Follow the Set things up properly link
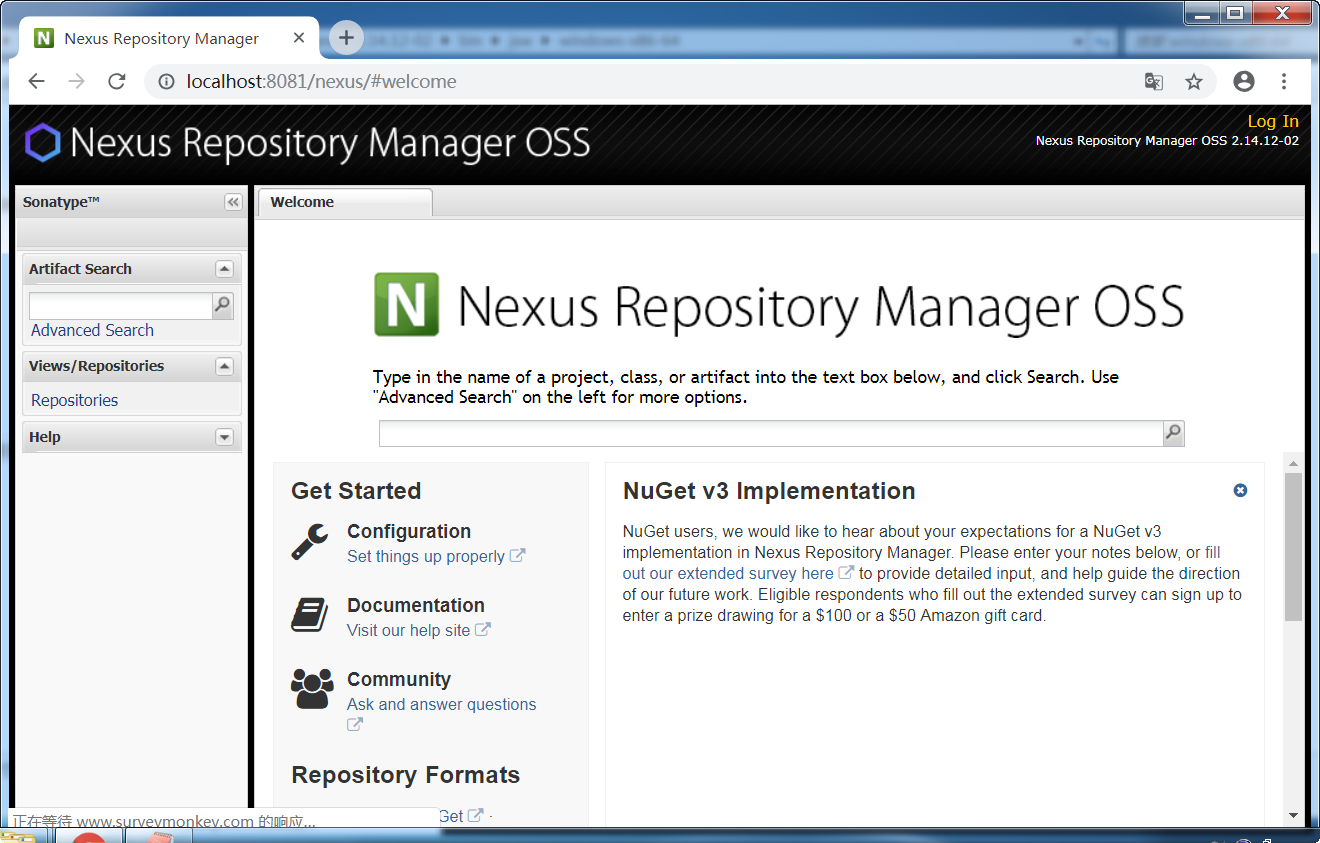This screenshot has width=1320, height=843. pyautogui.click(x=426, y=556)
